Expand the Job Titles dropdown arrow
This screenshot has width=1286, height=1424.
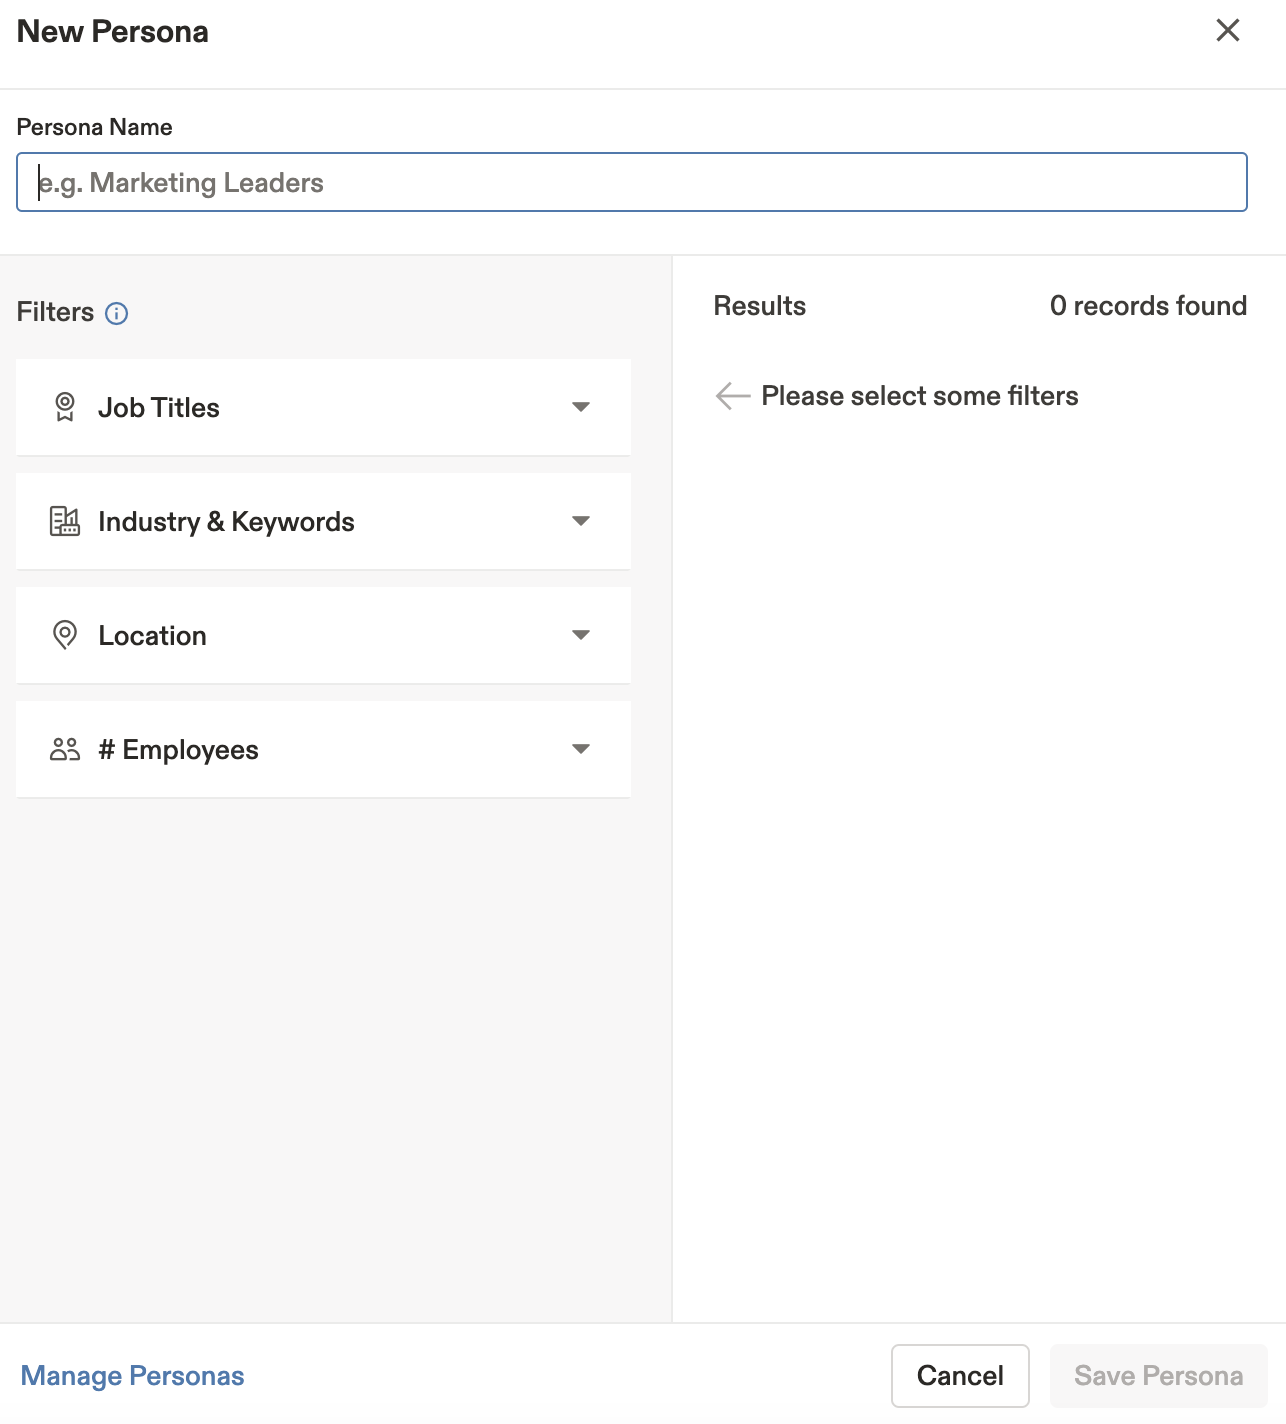click(x=581, y=407)
